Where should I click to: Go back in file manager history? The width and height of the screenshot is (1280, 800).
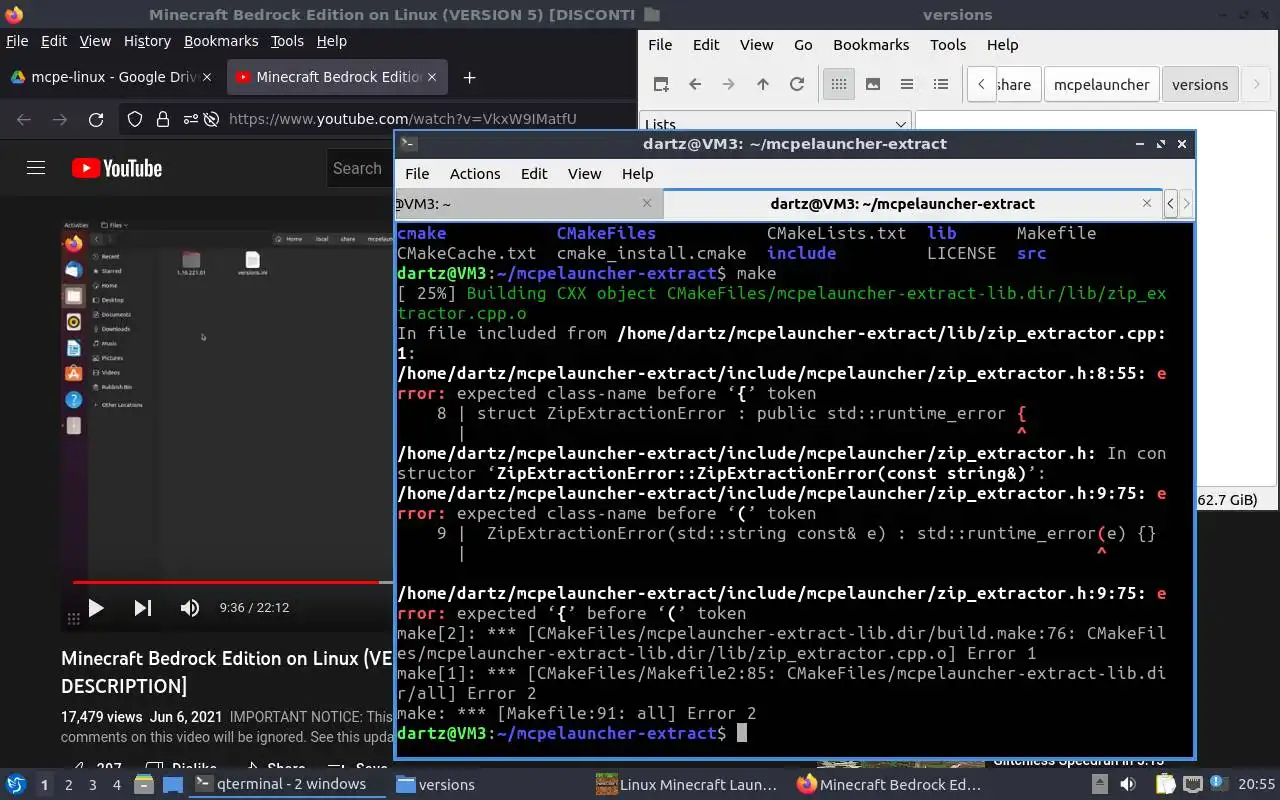coord(695,84)
